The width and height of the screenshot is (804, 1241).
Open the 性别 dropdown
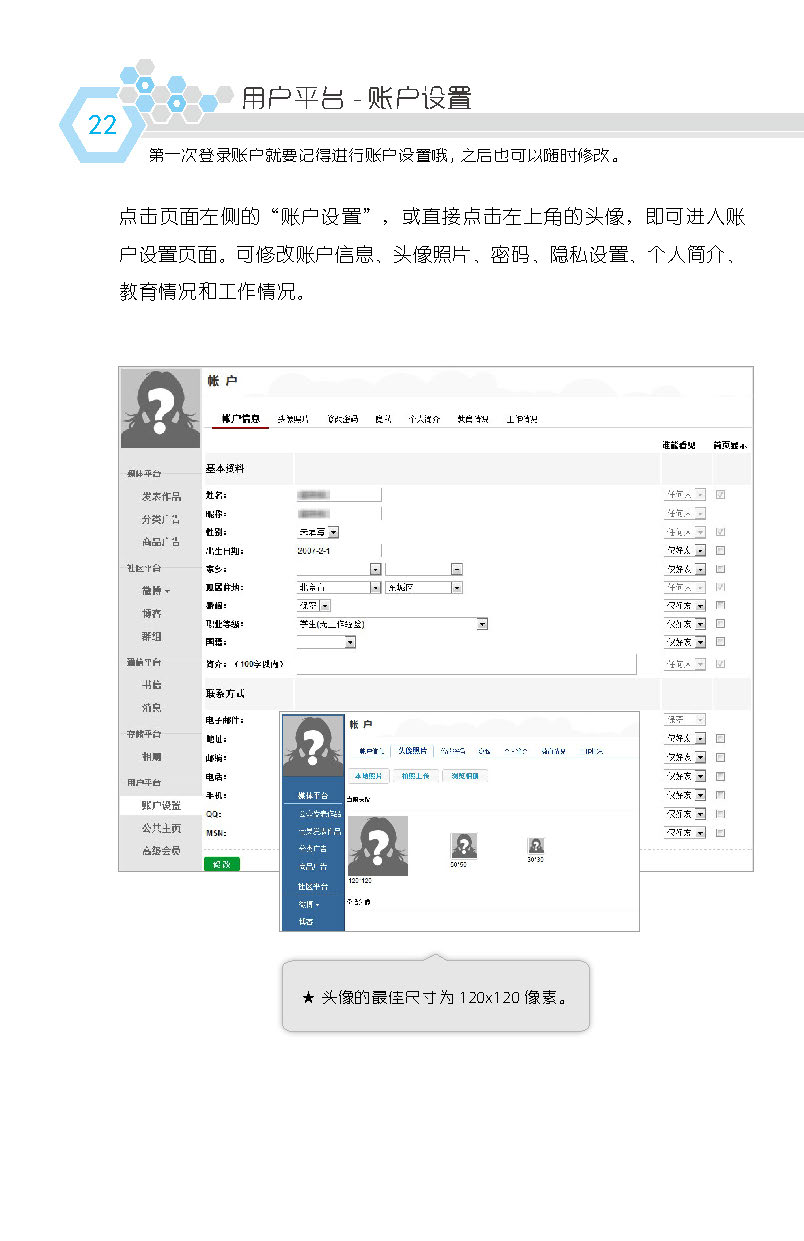(x=318, y=532)
